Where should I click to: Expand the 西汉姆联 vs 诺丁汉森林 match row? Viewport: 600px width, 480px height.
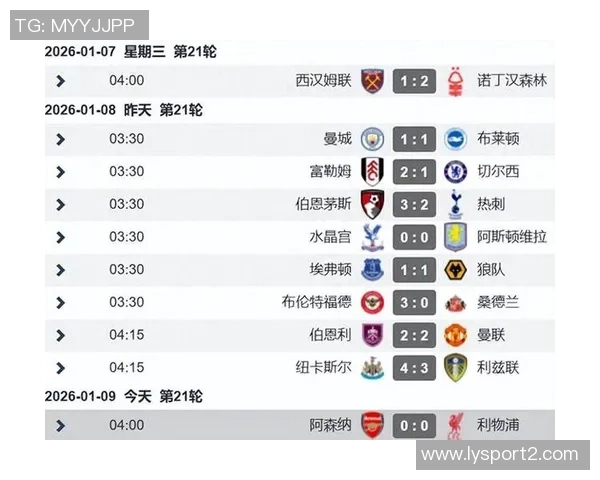61,81
